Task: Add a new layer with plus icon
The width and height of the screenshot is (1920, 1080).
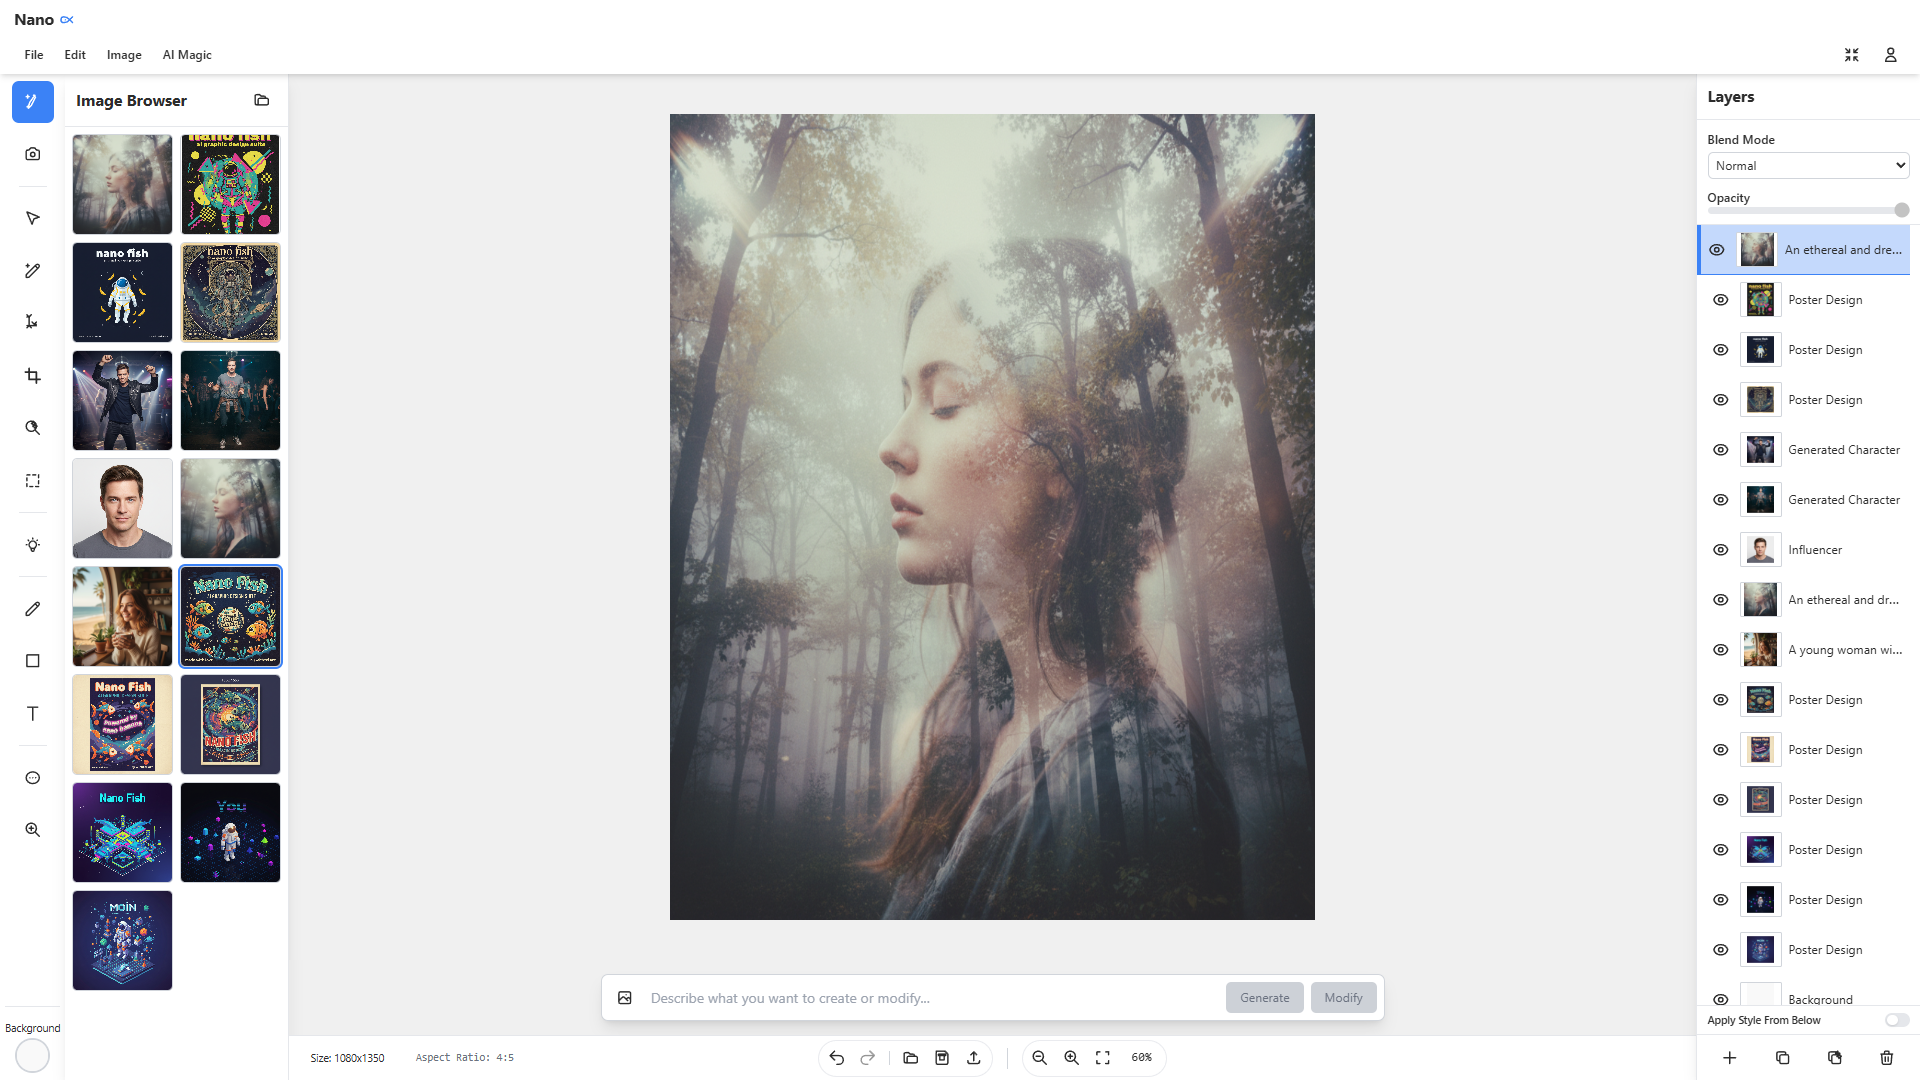Action: (x=1730, y=1058)
